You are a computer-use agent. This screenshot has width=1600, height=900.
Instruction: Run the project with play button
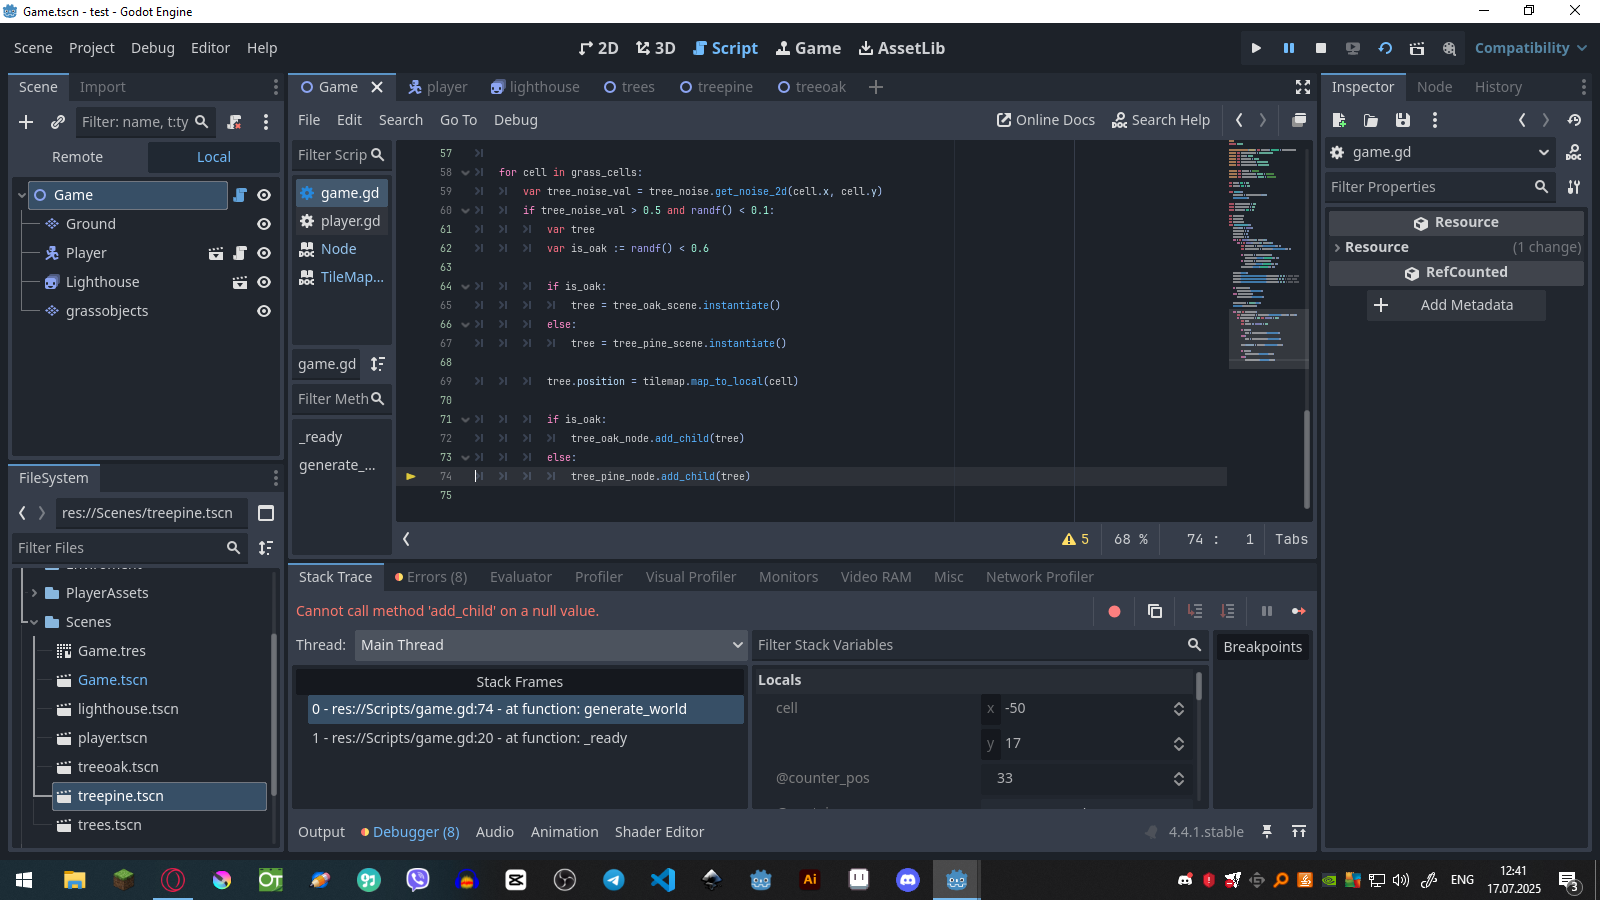coord(1256,48)
